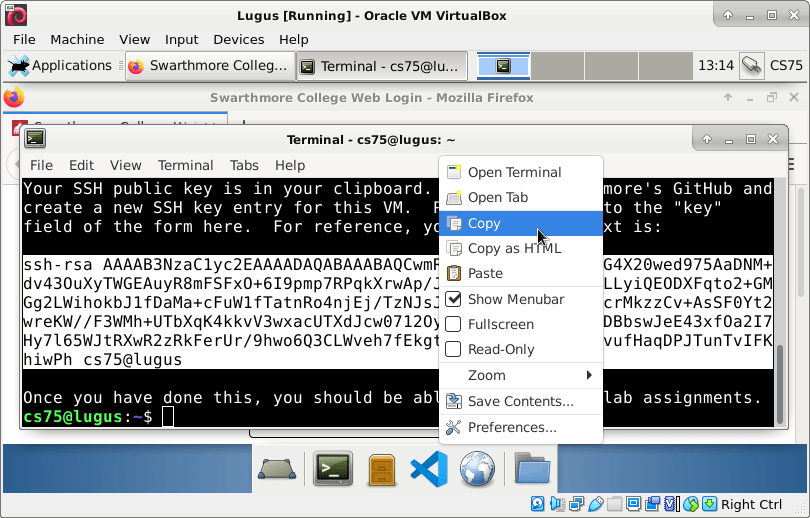Open Preferences... from the context menu
Screen dimensions: 810x518
pyautogui.click(x=521, y=427)
